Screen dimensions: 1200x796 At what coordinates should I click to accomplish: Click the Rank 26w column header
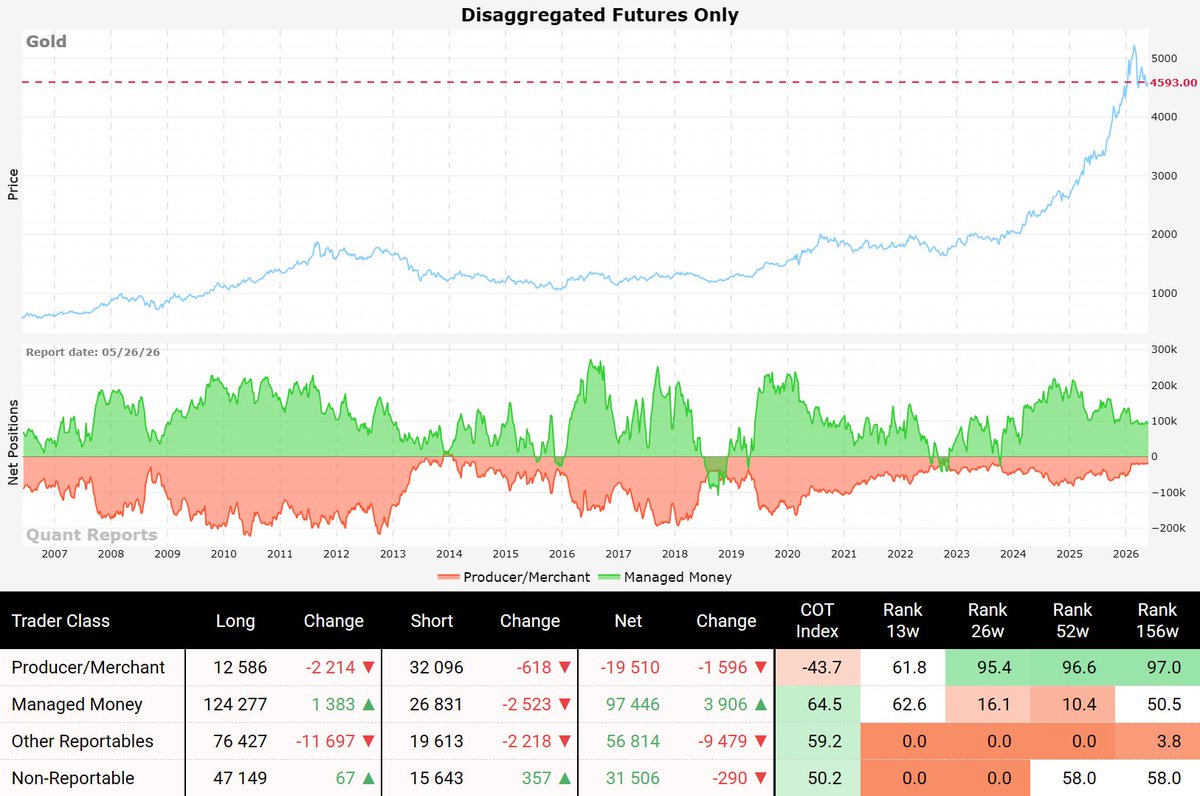(987, 620)
